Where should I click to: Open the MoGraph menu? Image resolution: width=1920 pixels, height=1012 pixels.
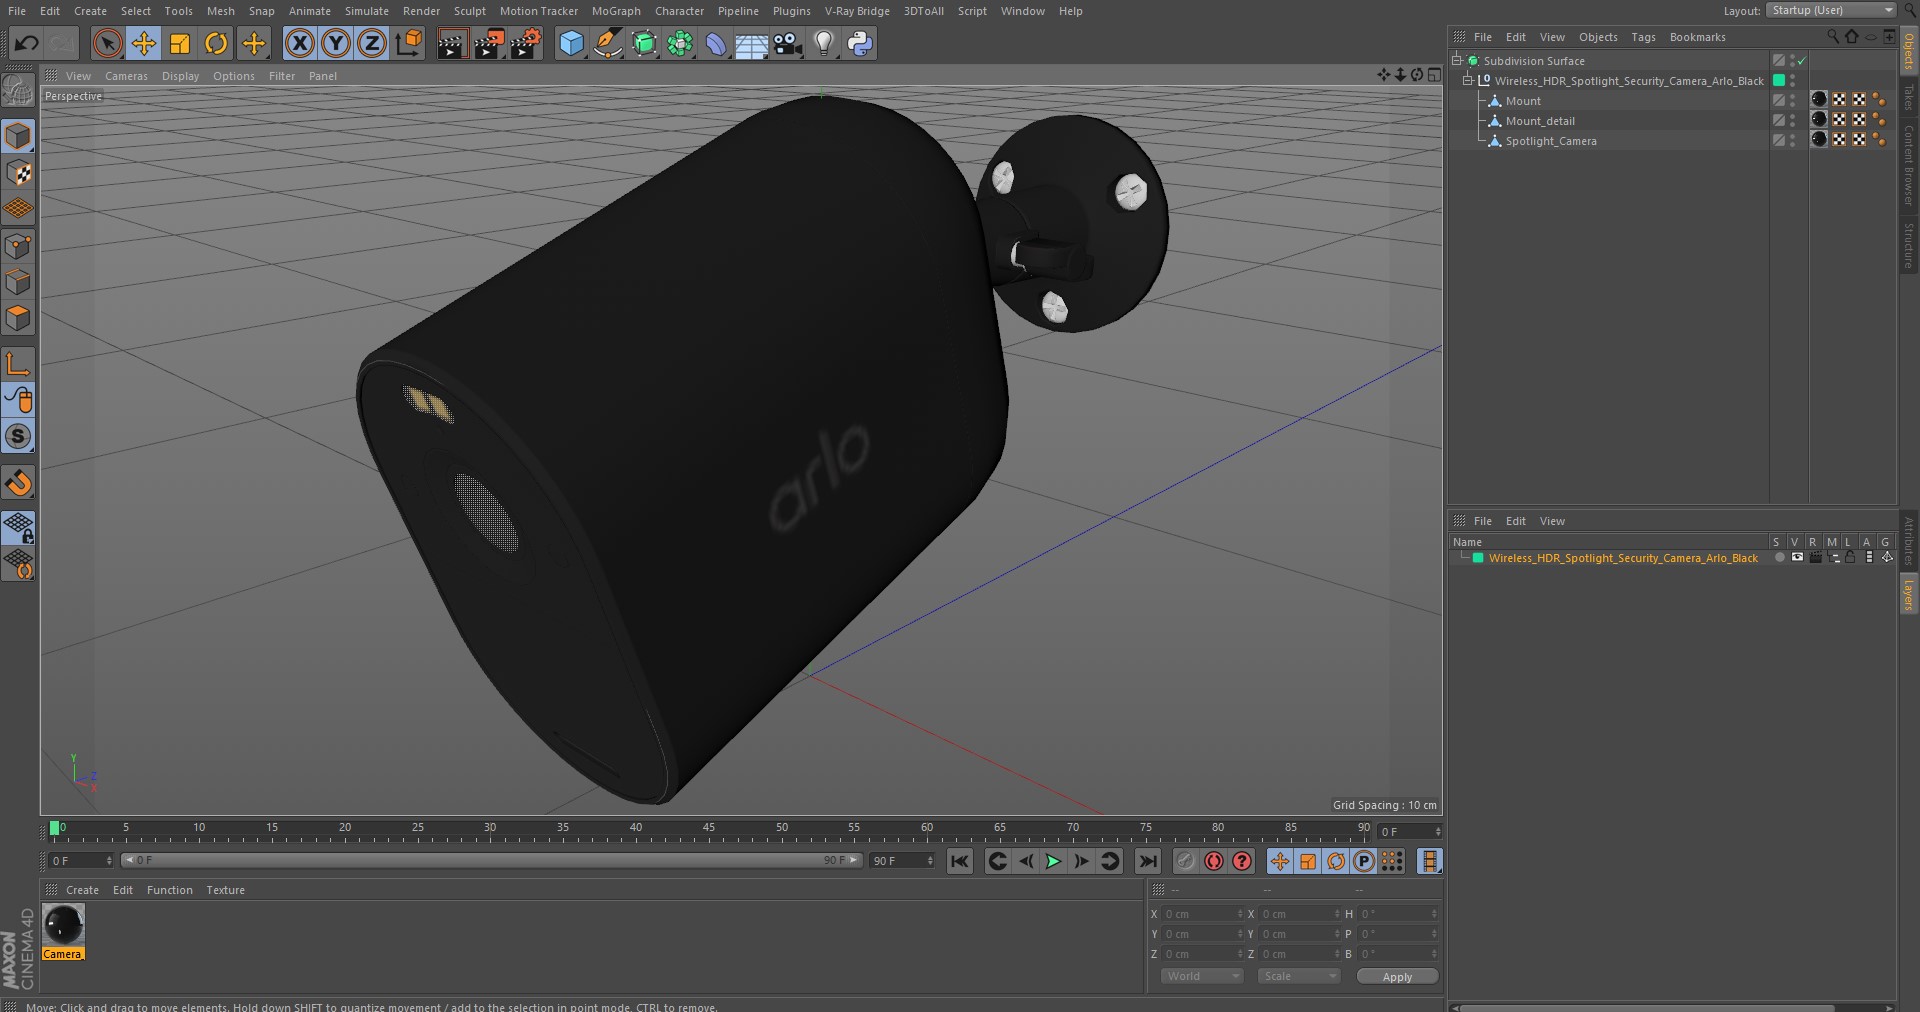(x=616, y=11)
